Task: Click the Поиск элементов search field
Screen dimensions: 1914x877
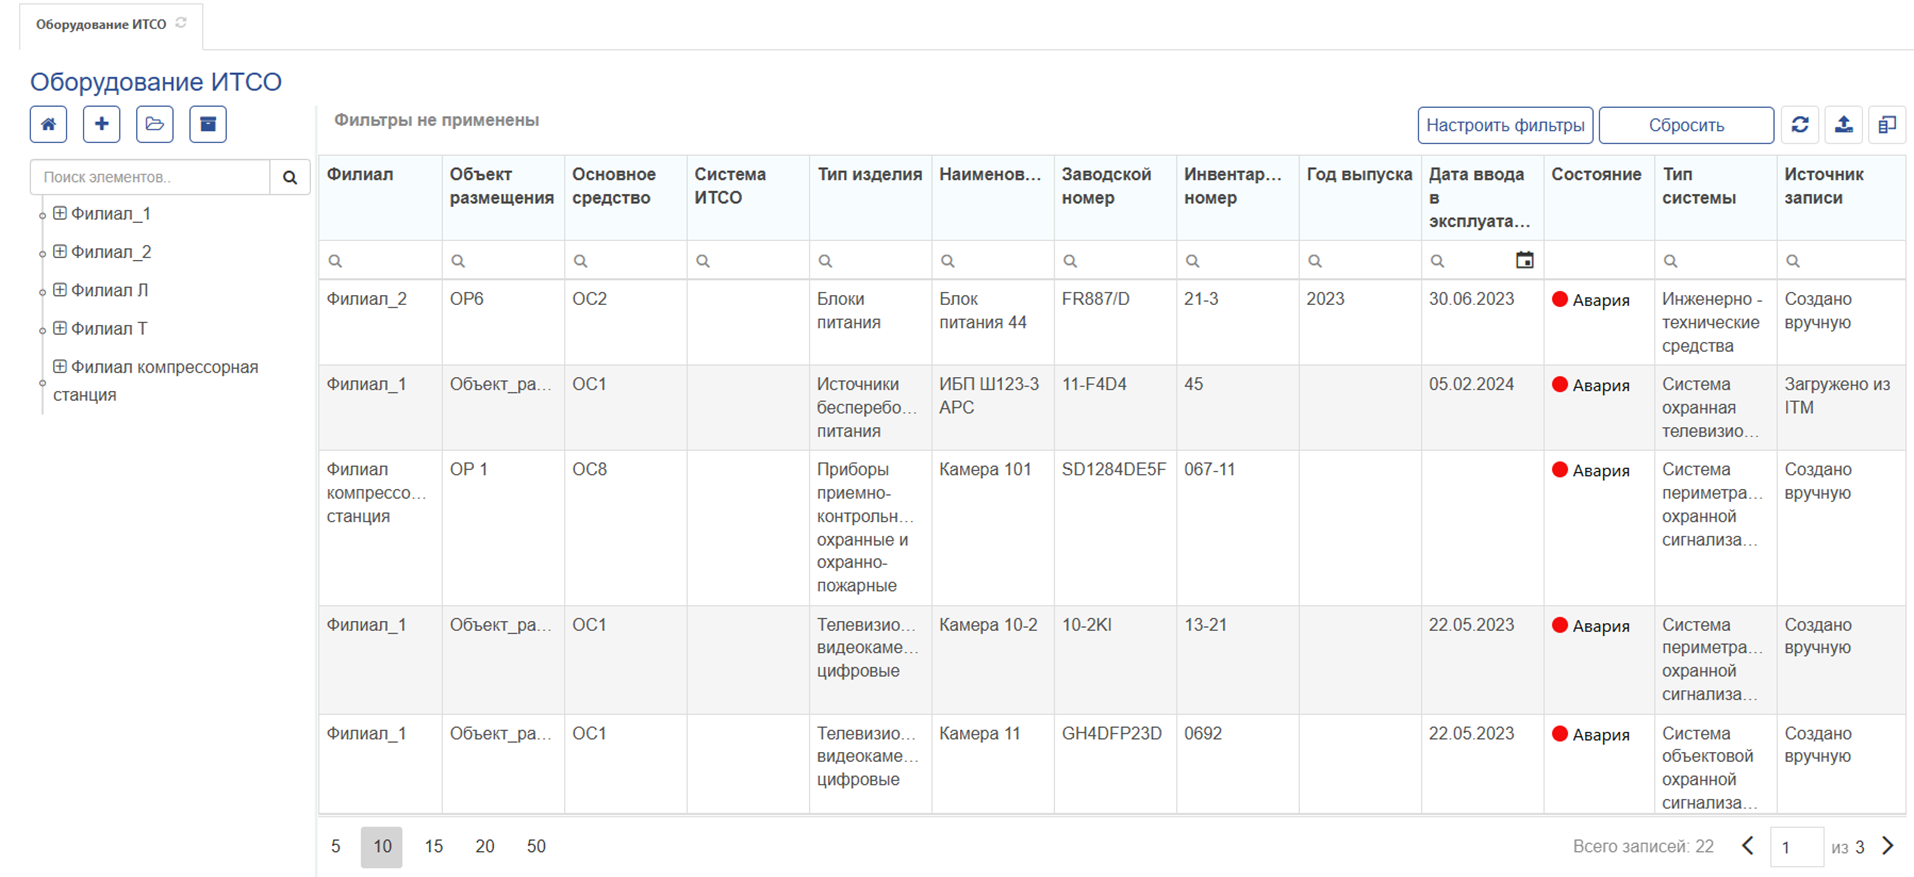Action: 150,177
